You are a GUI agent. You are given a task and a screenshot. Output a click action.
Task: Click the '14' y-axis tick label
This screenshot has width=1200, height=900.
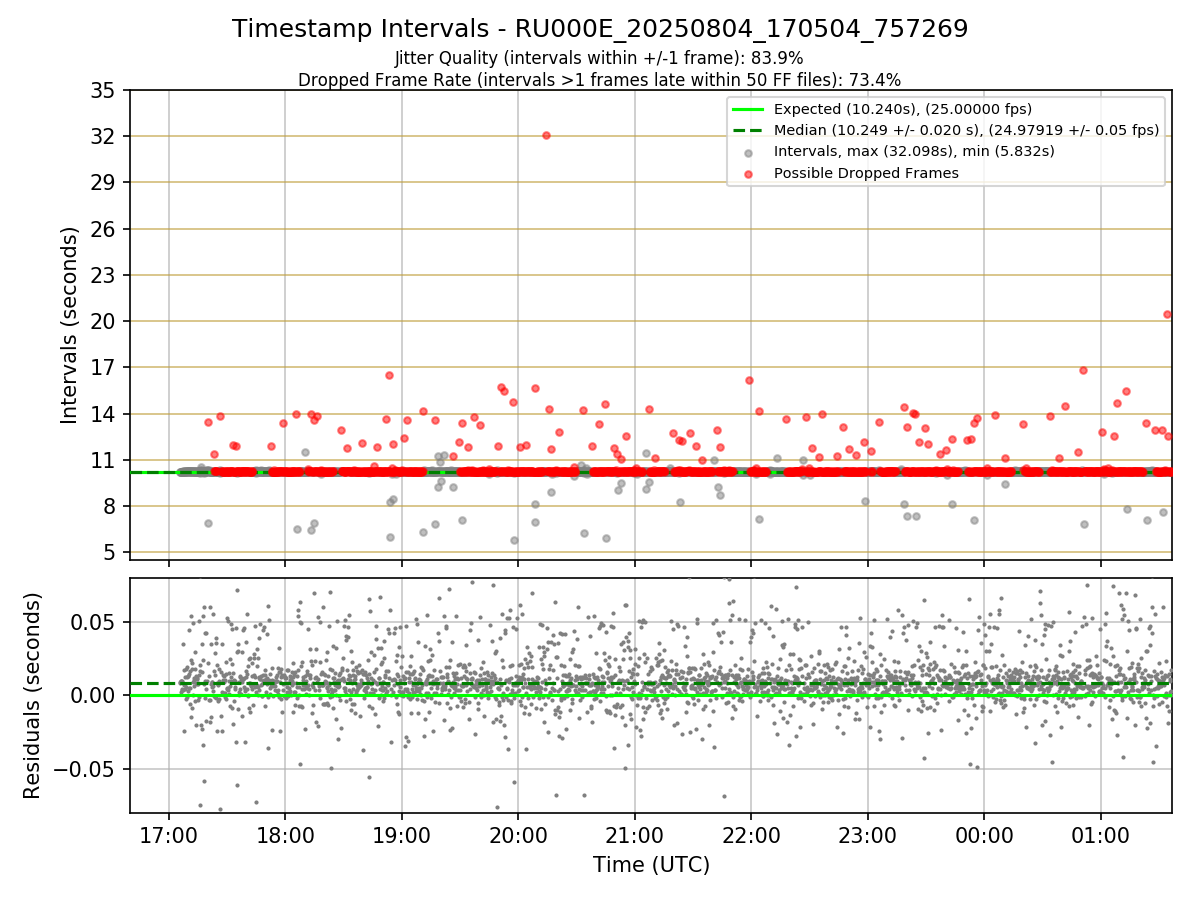tap(104, 414)
